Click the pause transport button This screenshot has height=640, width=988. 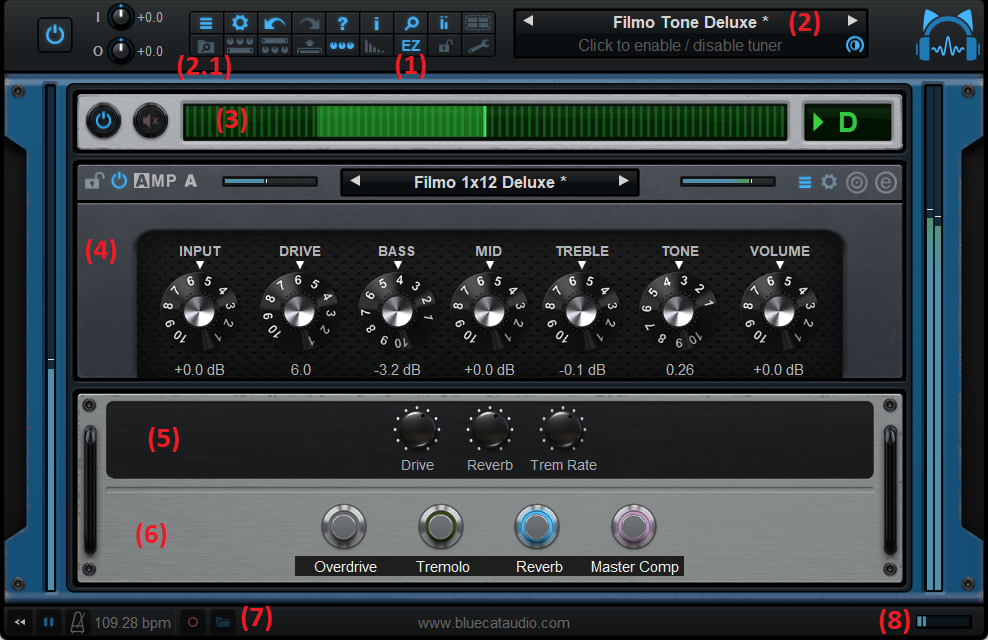point(49,622)
